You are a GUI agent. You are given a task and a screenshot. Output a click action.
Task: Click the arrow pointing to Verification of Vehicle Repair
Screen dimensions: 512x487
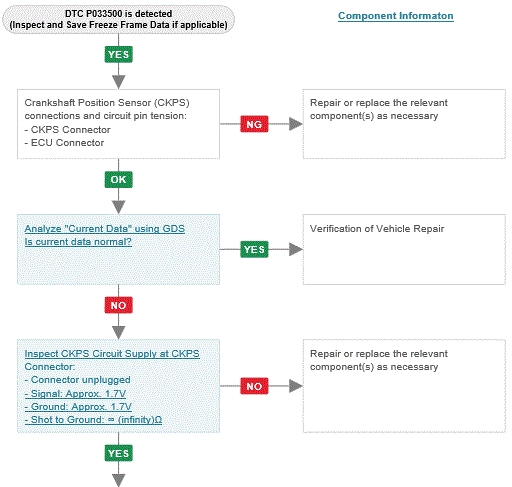[x=296, y=249]
